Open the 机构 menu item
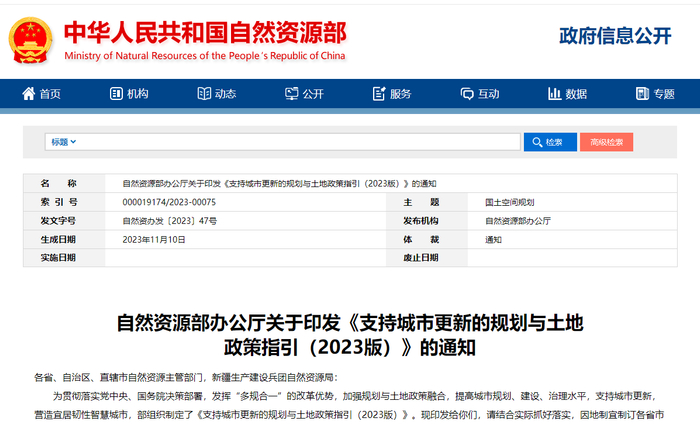This screenshot has height=425, width=700. pyautogui.click(x=129, y=94)
